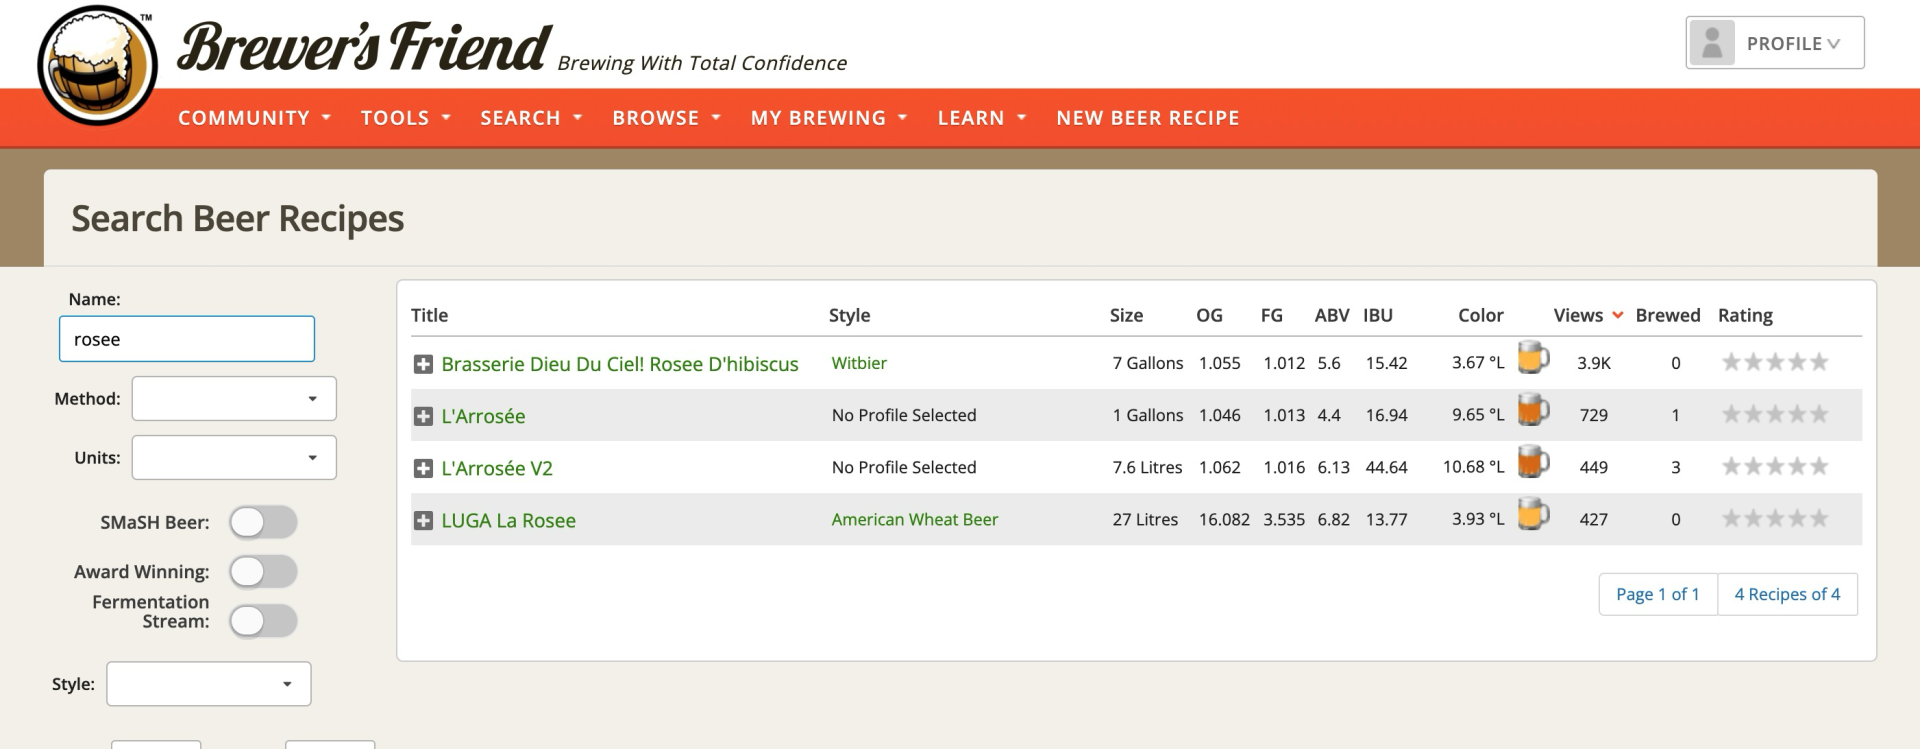Click the star rating for LUGA La Rosee

coord(1774,519)
